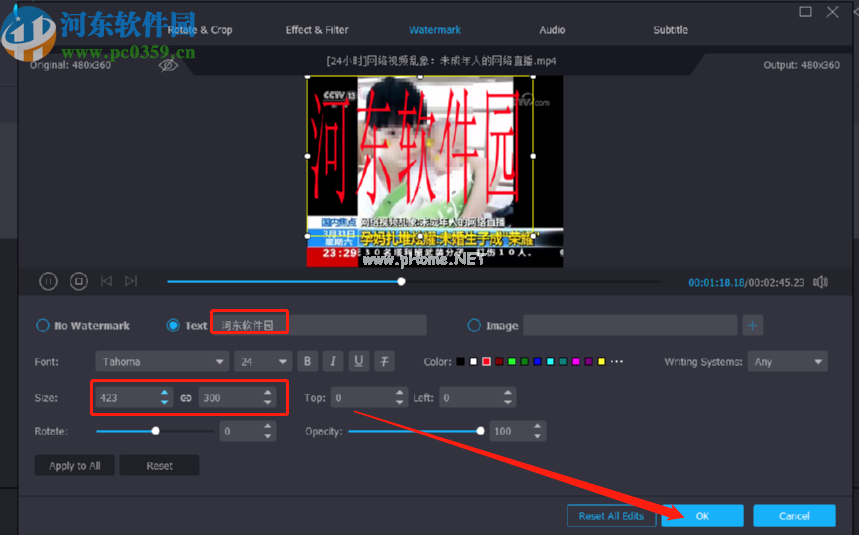Pick the bright green color swatch

tap(512, 361)
